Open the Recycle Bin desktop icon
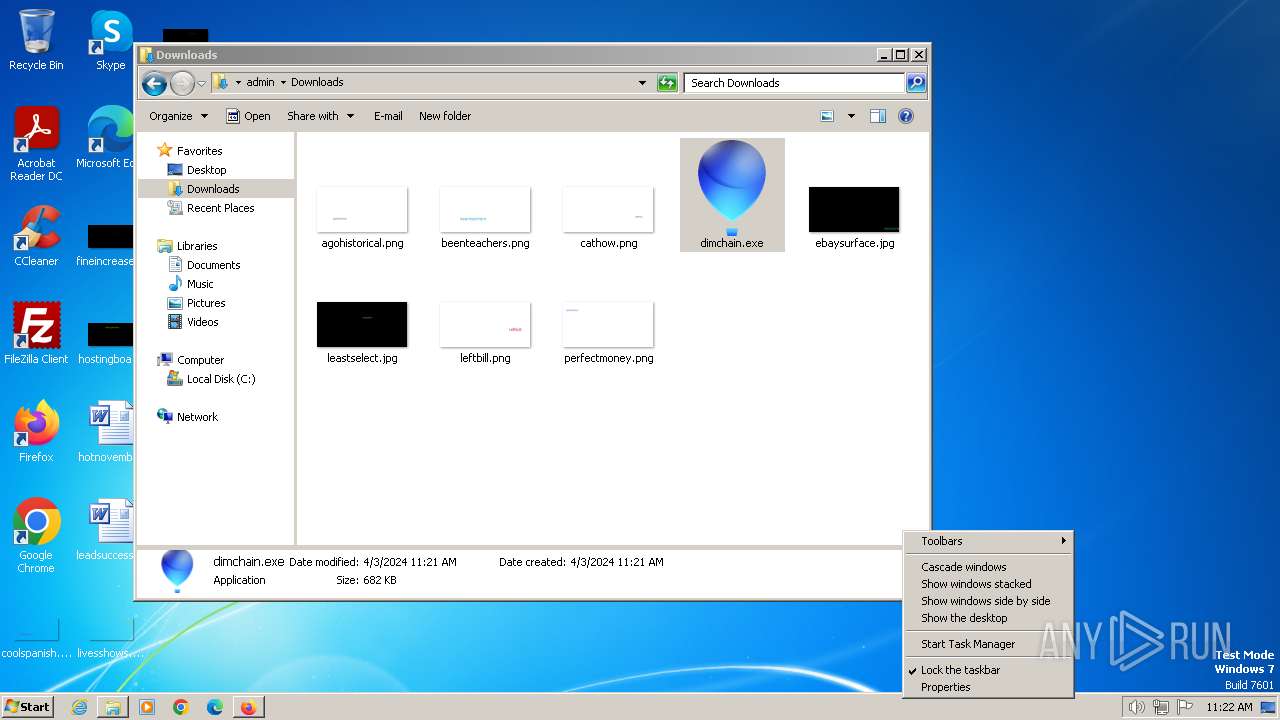Image resolution: width=1280 pixels, height=720 pixels. (36, 40)
